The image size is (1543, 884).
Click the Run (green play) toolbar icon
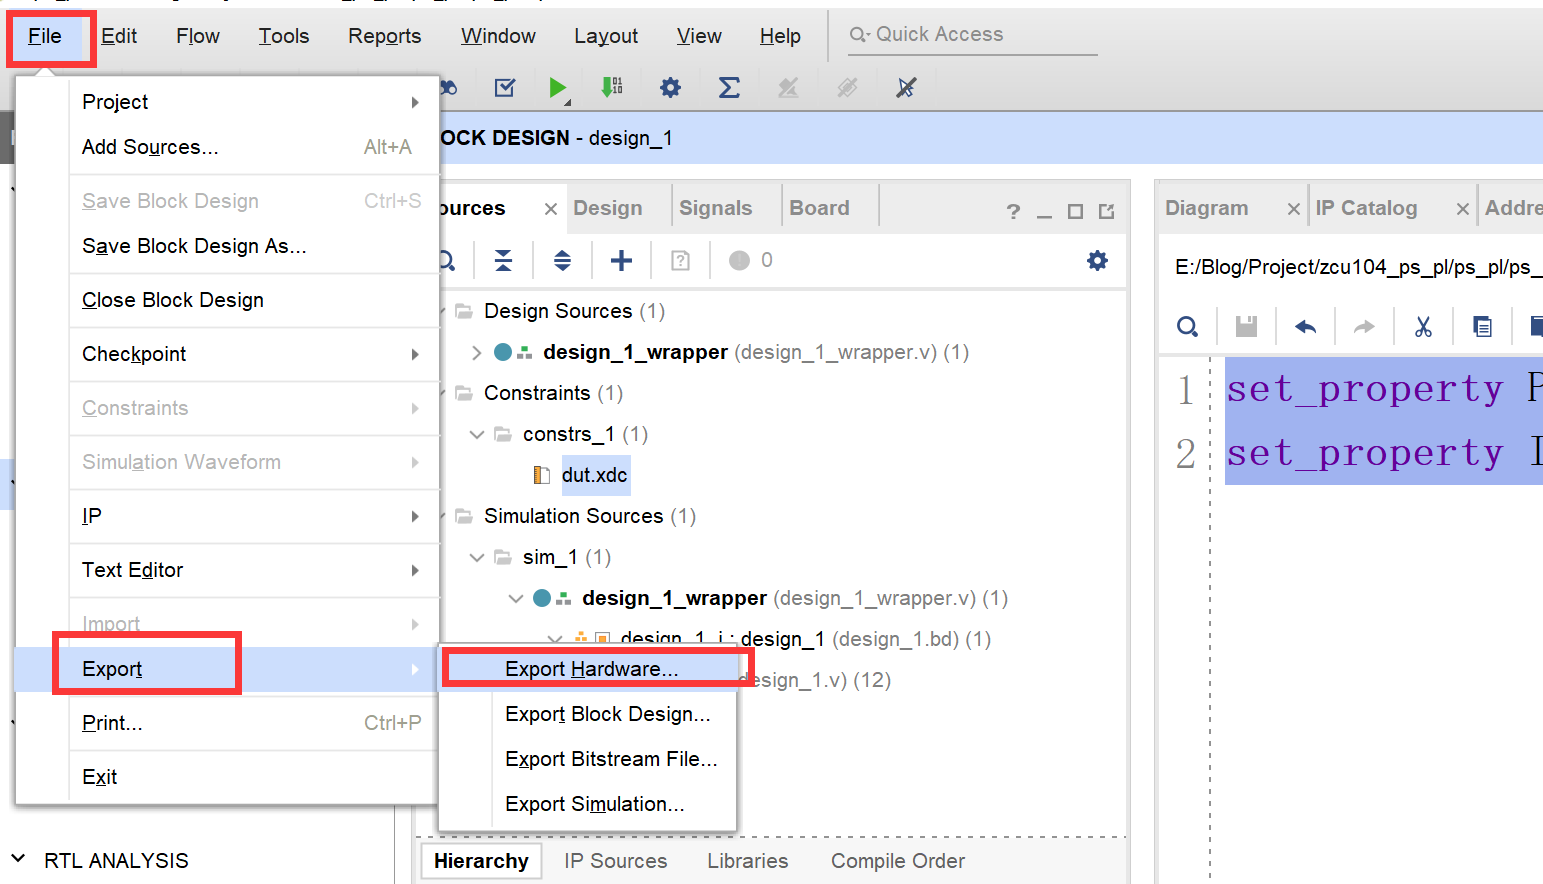click(x=558, y=88)
